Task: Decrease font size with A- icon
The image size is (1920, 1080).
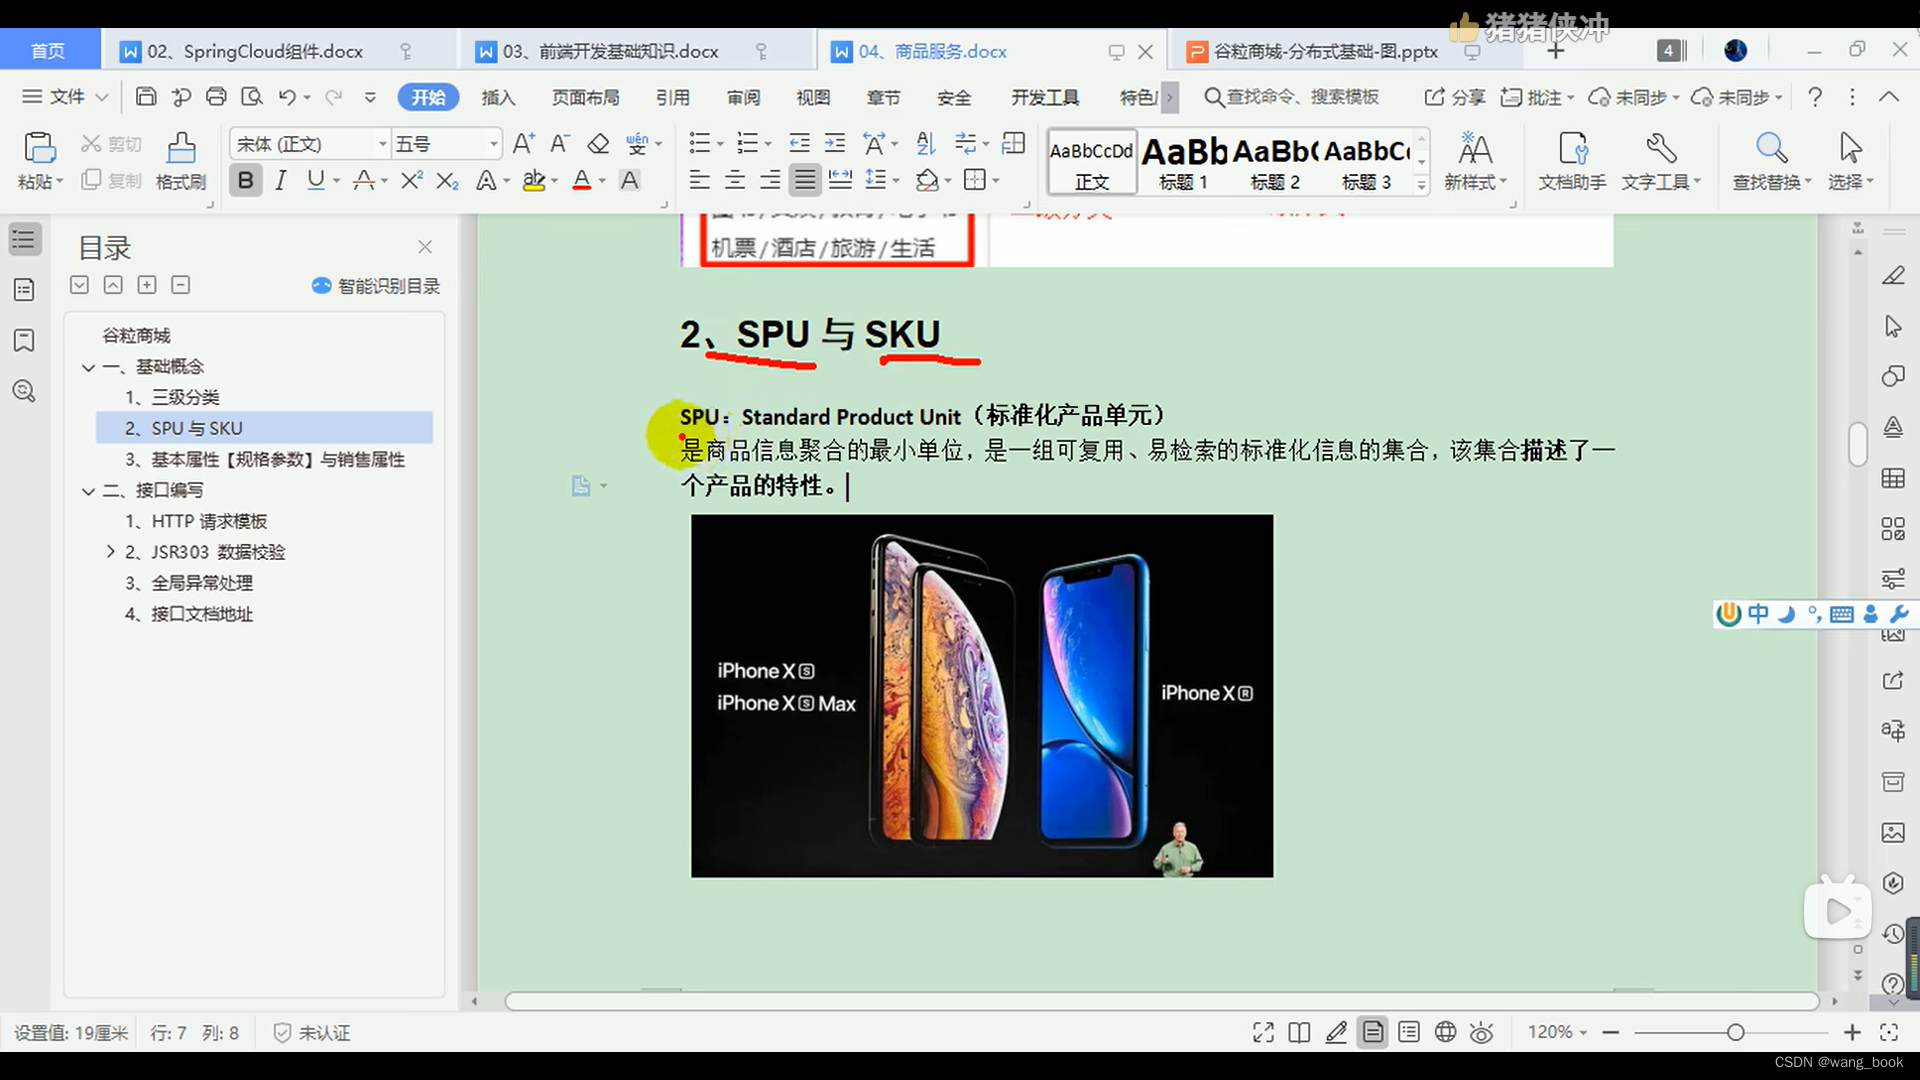Action: tap(560, 144)
